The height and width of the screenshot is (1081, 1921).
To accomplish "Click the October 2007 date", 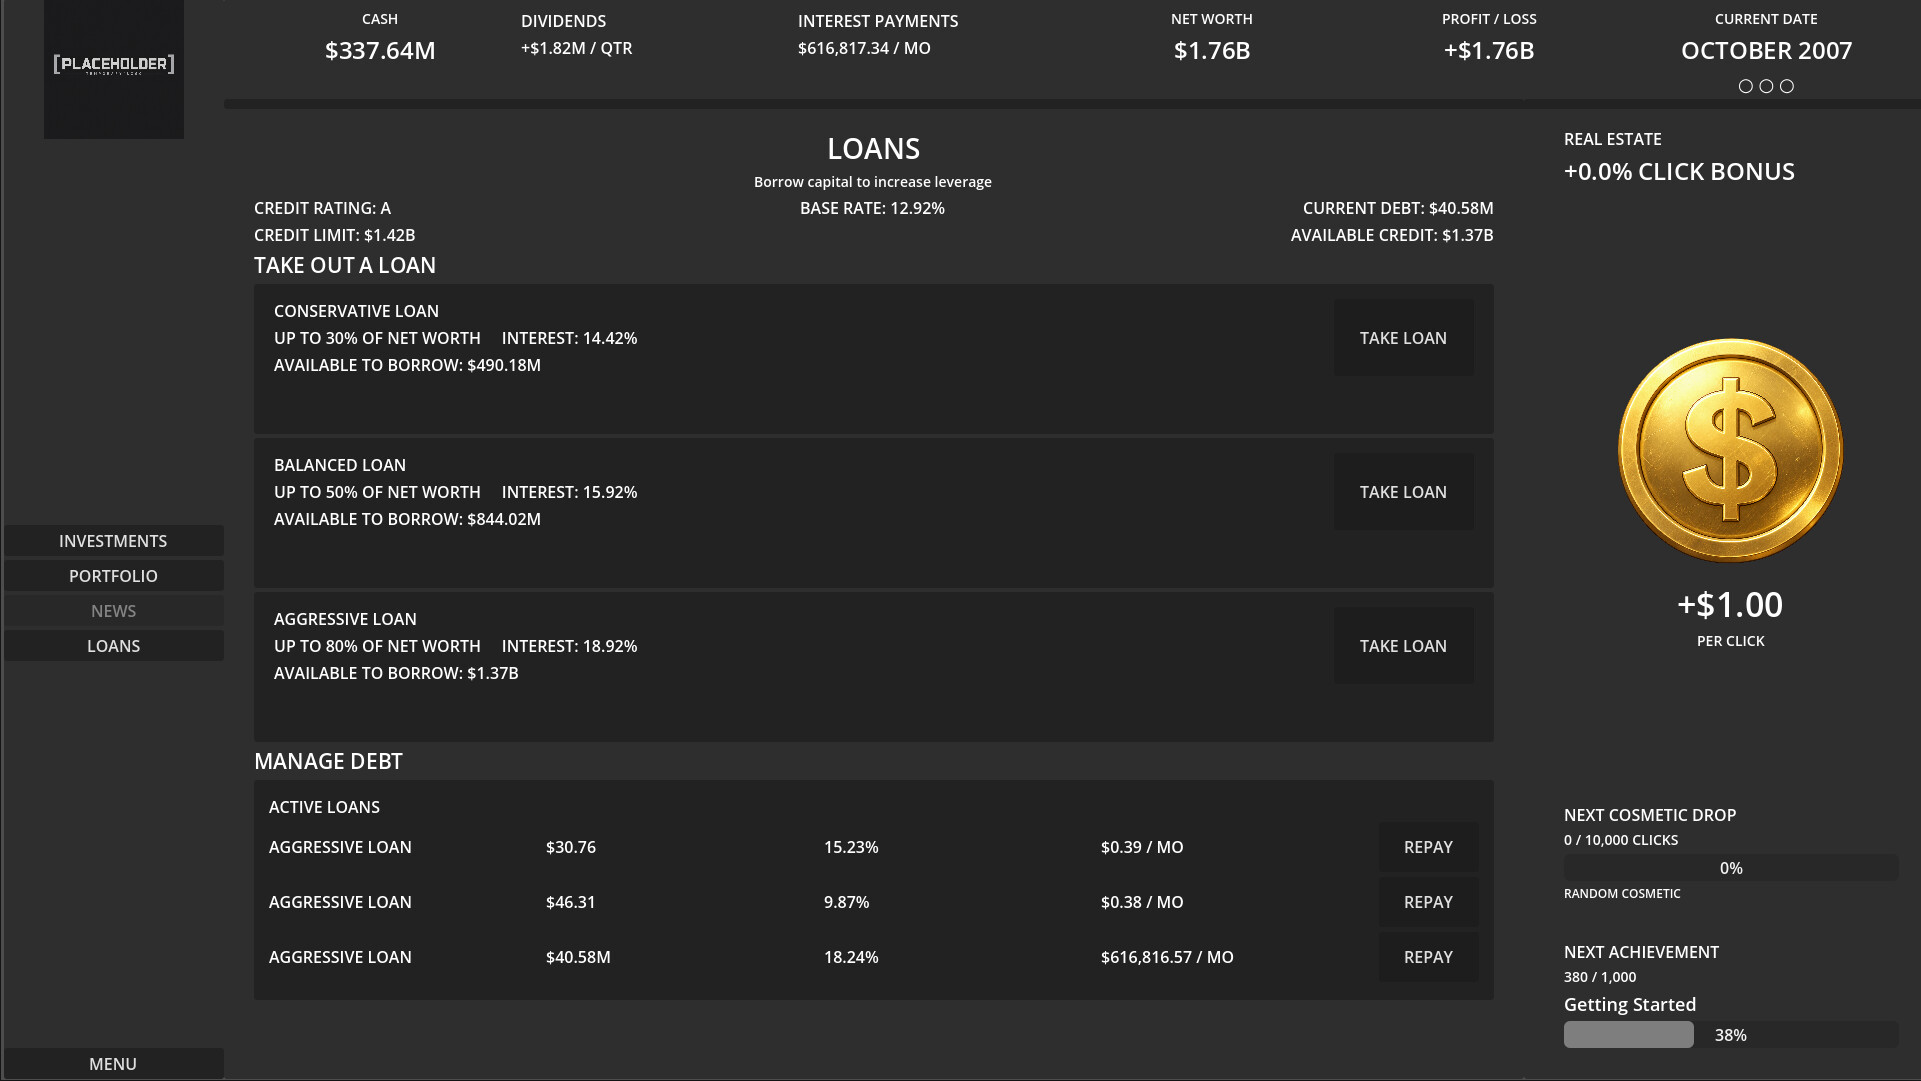I will tap(1766, 50).
